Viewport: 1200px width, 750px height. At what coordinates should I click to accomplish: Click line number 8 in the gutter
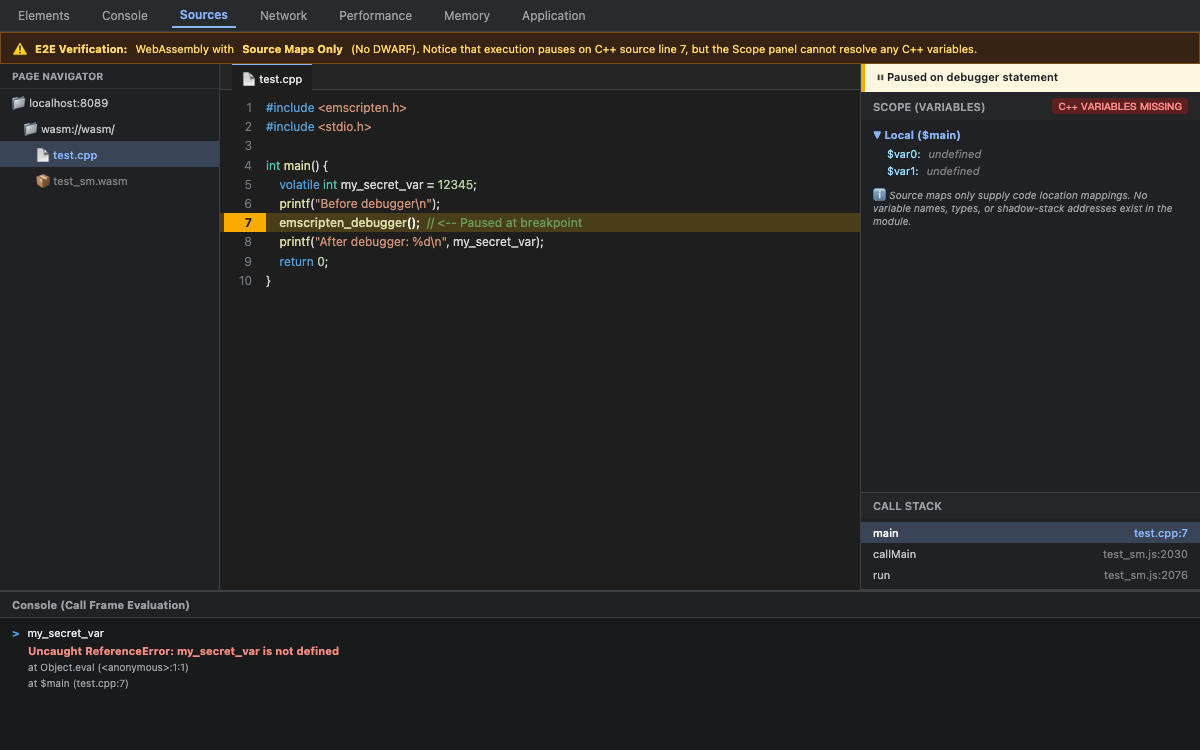coord(248,242)
